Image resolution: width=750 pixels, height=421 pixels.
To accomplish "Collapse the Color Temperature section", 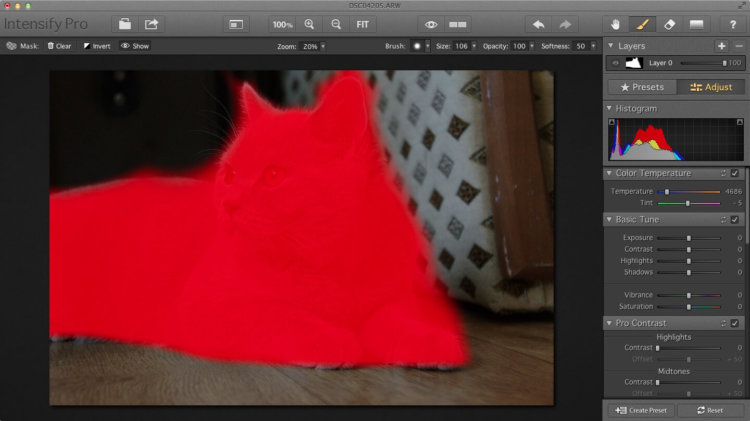I will [x=609, y=173].
